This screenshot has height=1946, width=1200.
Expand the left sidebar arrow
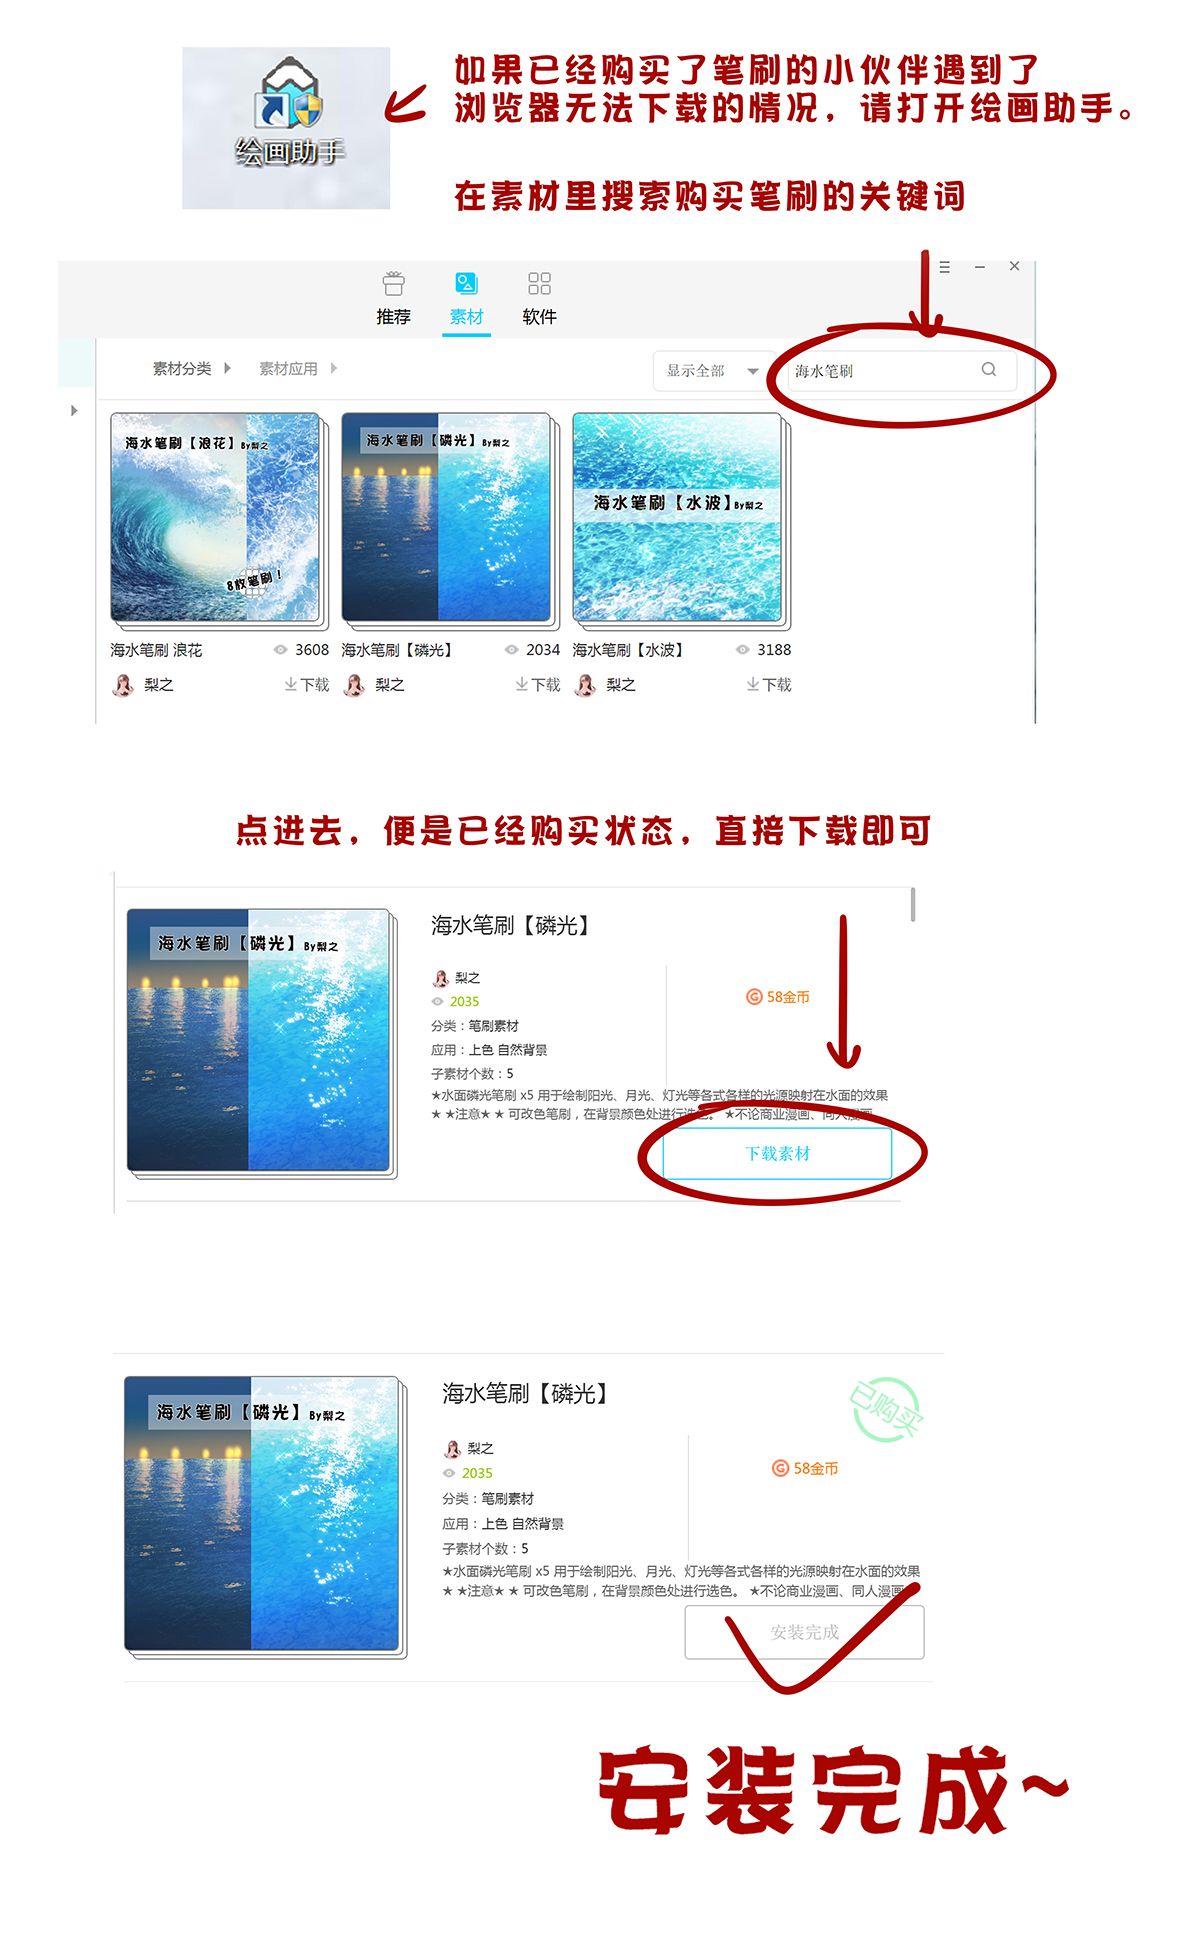[74, 411]
